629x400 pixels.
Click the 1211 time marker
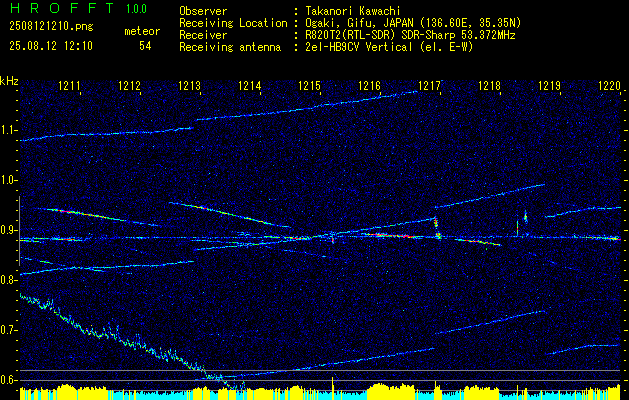tap(69, 85)
